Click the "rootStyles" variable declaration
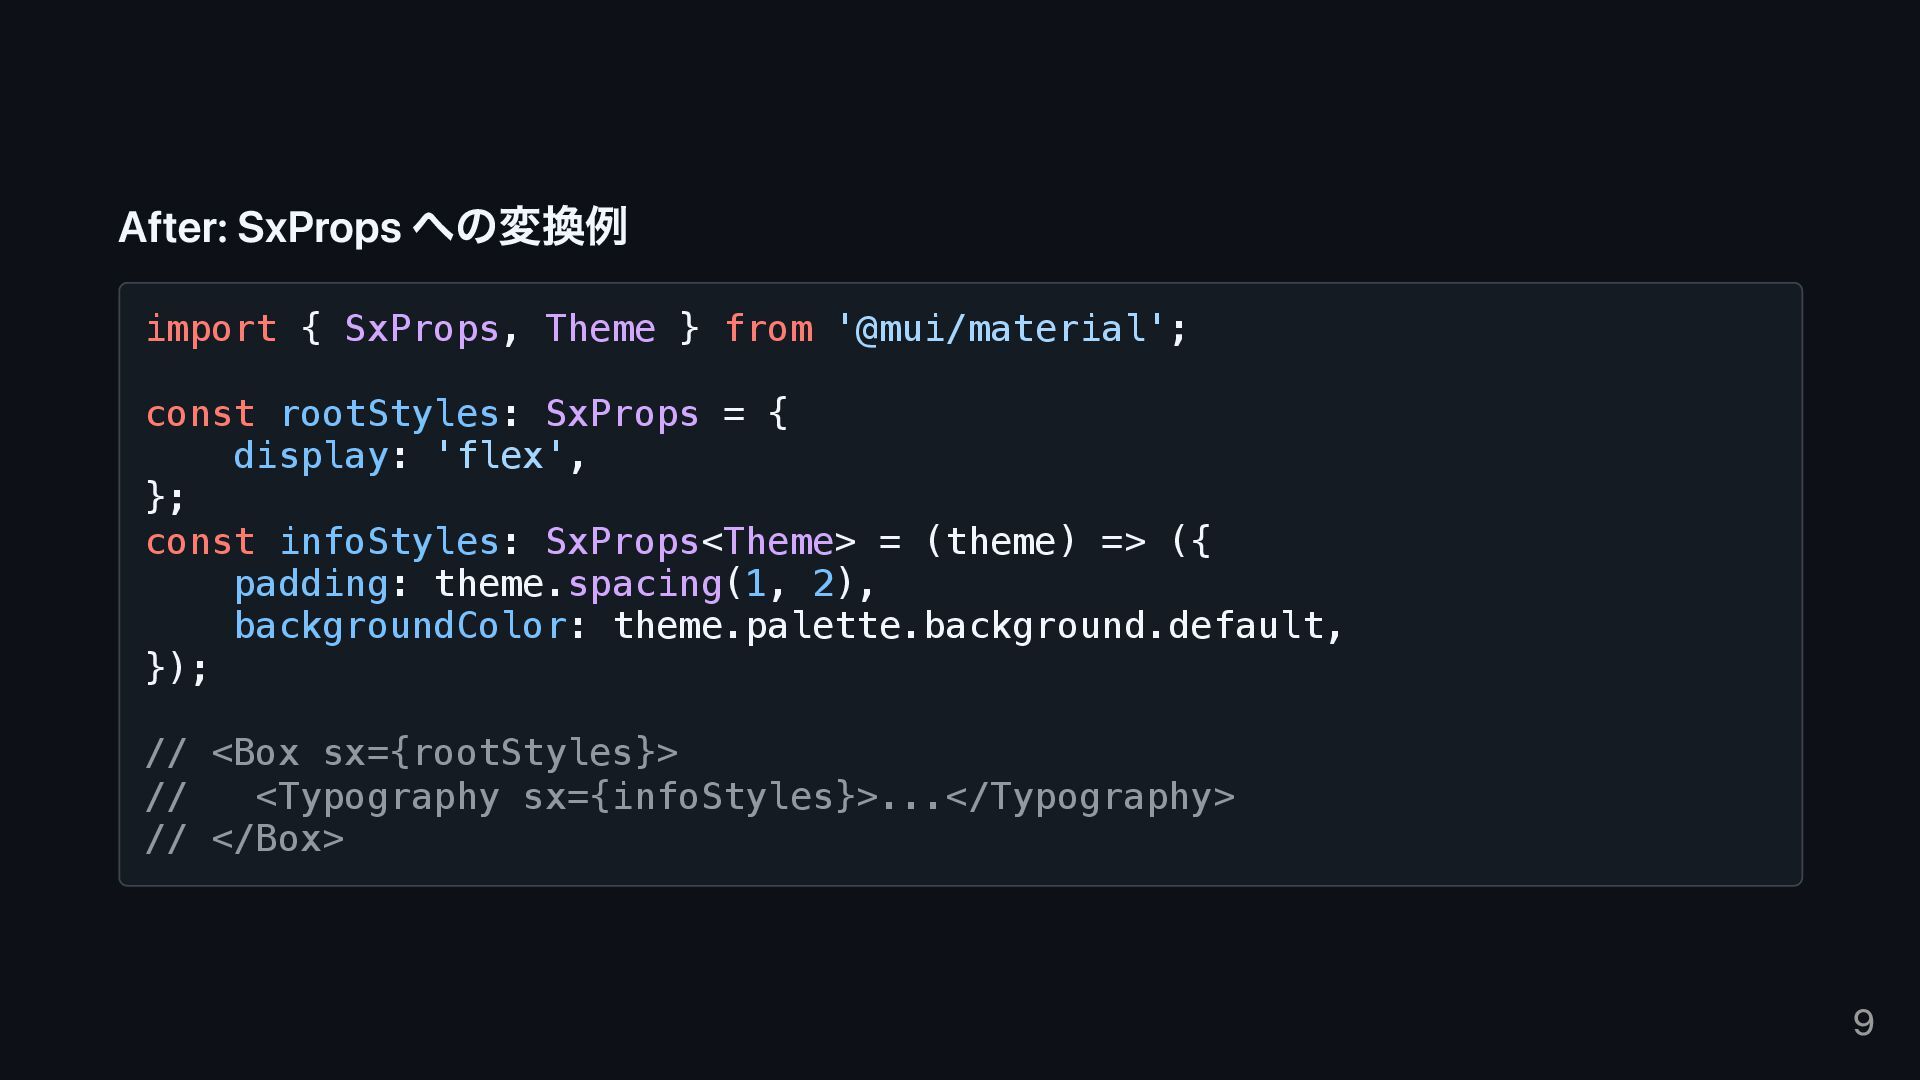Screen dimensions: 1920x1080 click(389, 414)
